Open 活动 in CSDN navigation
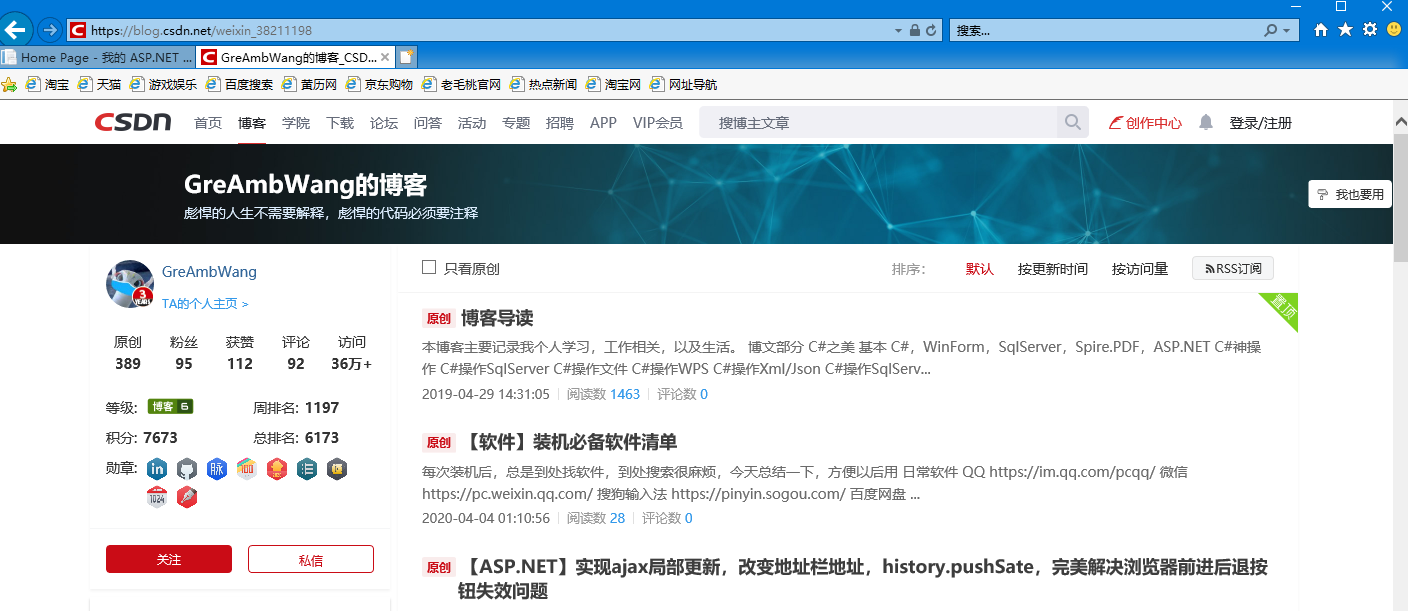 coord(472,123)
